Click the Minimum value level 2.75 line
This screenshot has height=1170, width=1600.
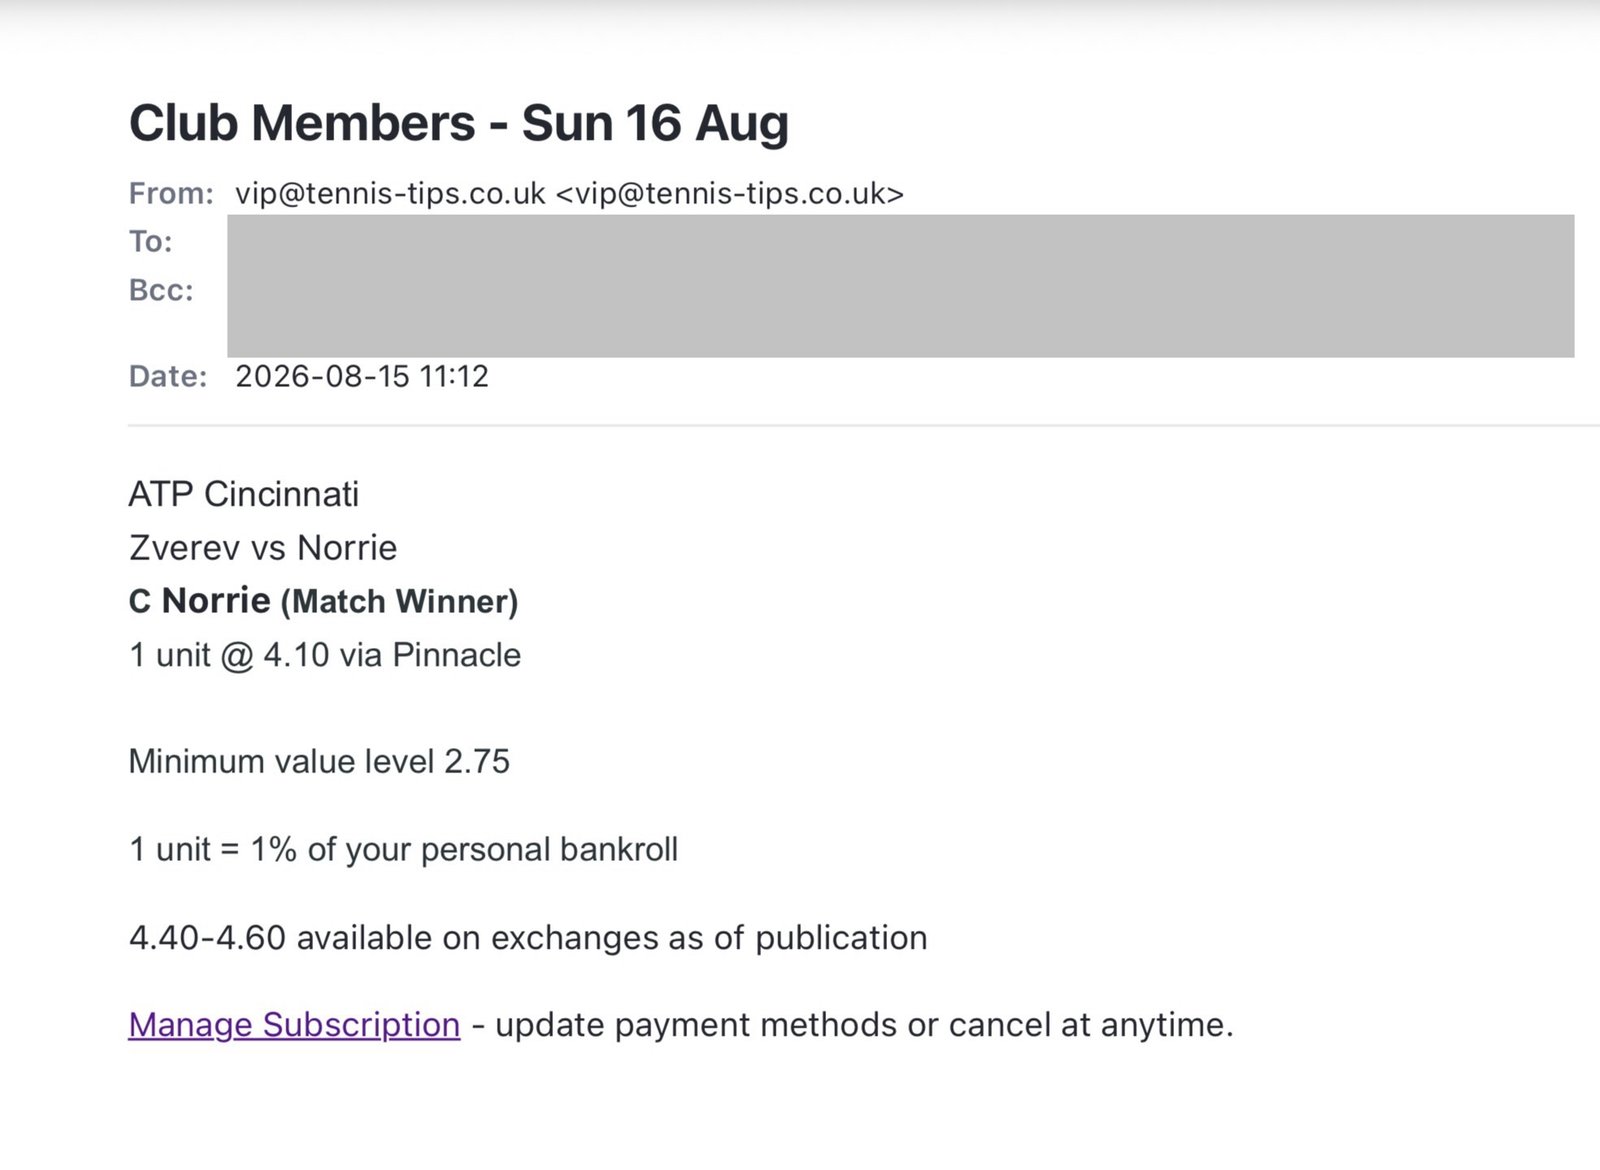pos(319,761)
